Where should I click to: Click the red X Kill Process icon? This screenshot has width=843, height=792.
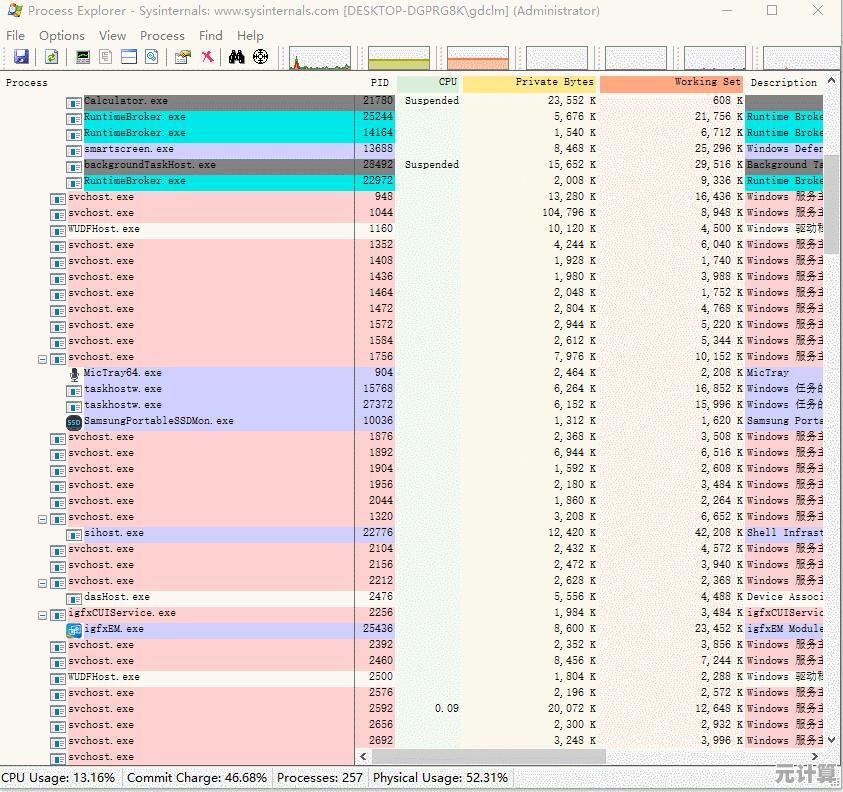pos(207,57)
